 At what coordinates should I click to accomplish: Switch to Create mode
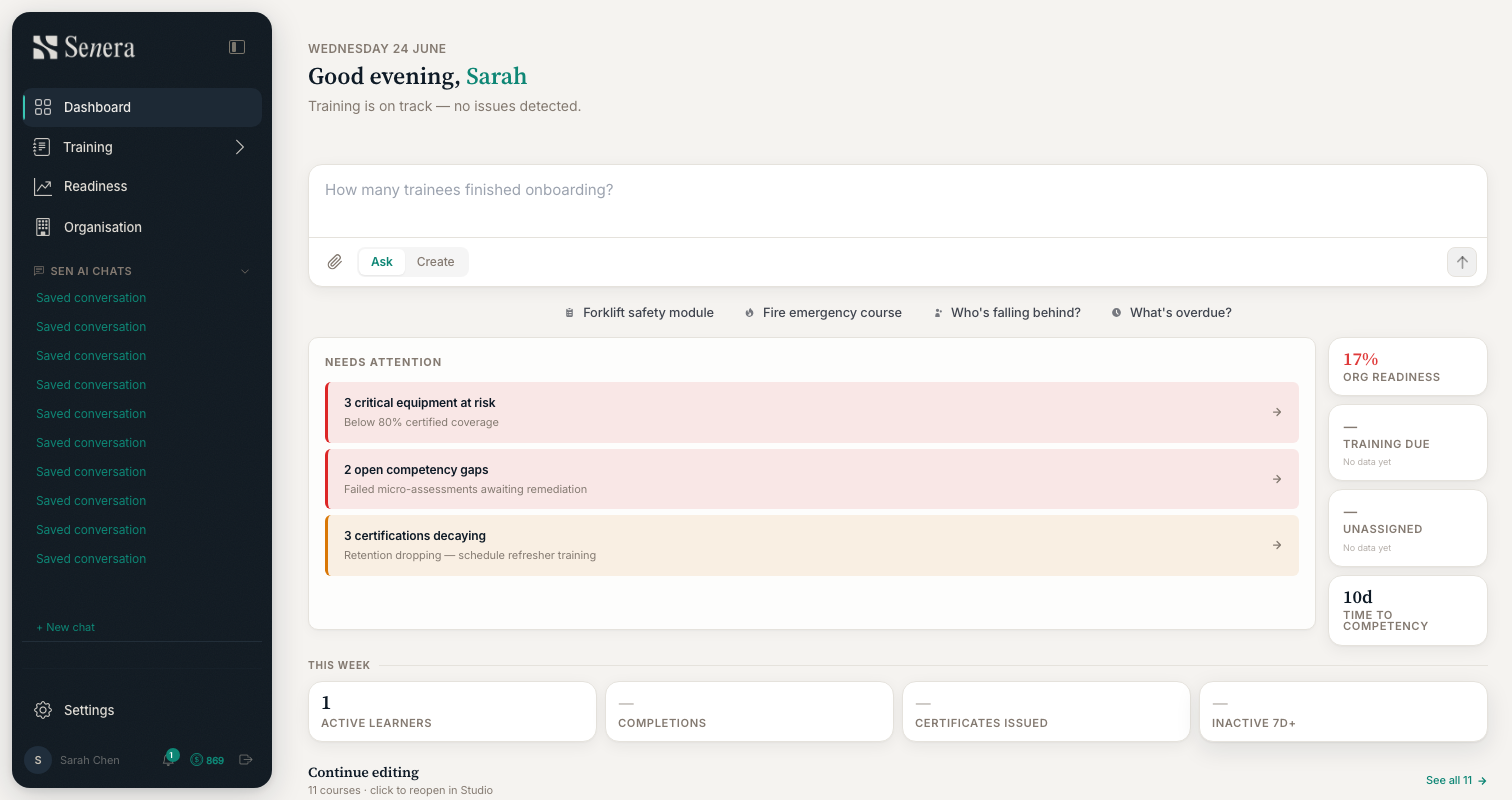pos(436,262)
